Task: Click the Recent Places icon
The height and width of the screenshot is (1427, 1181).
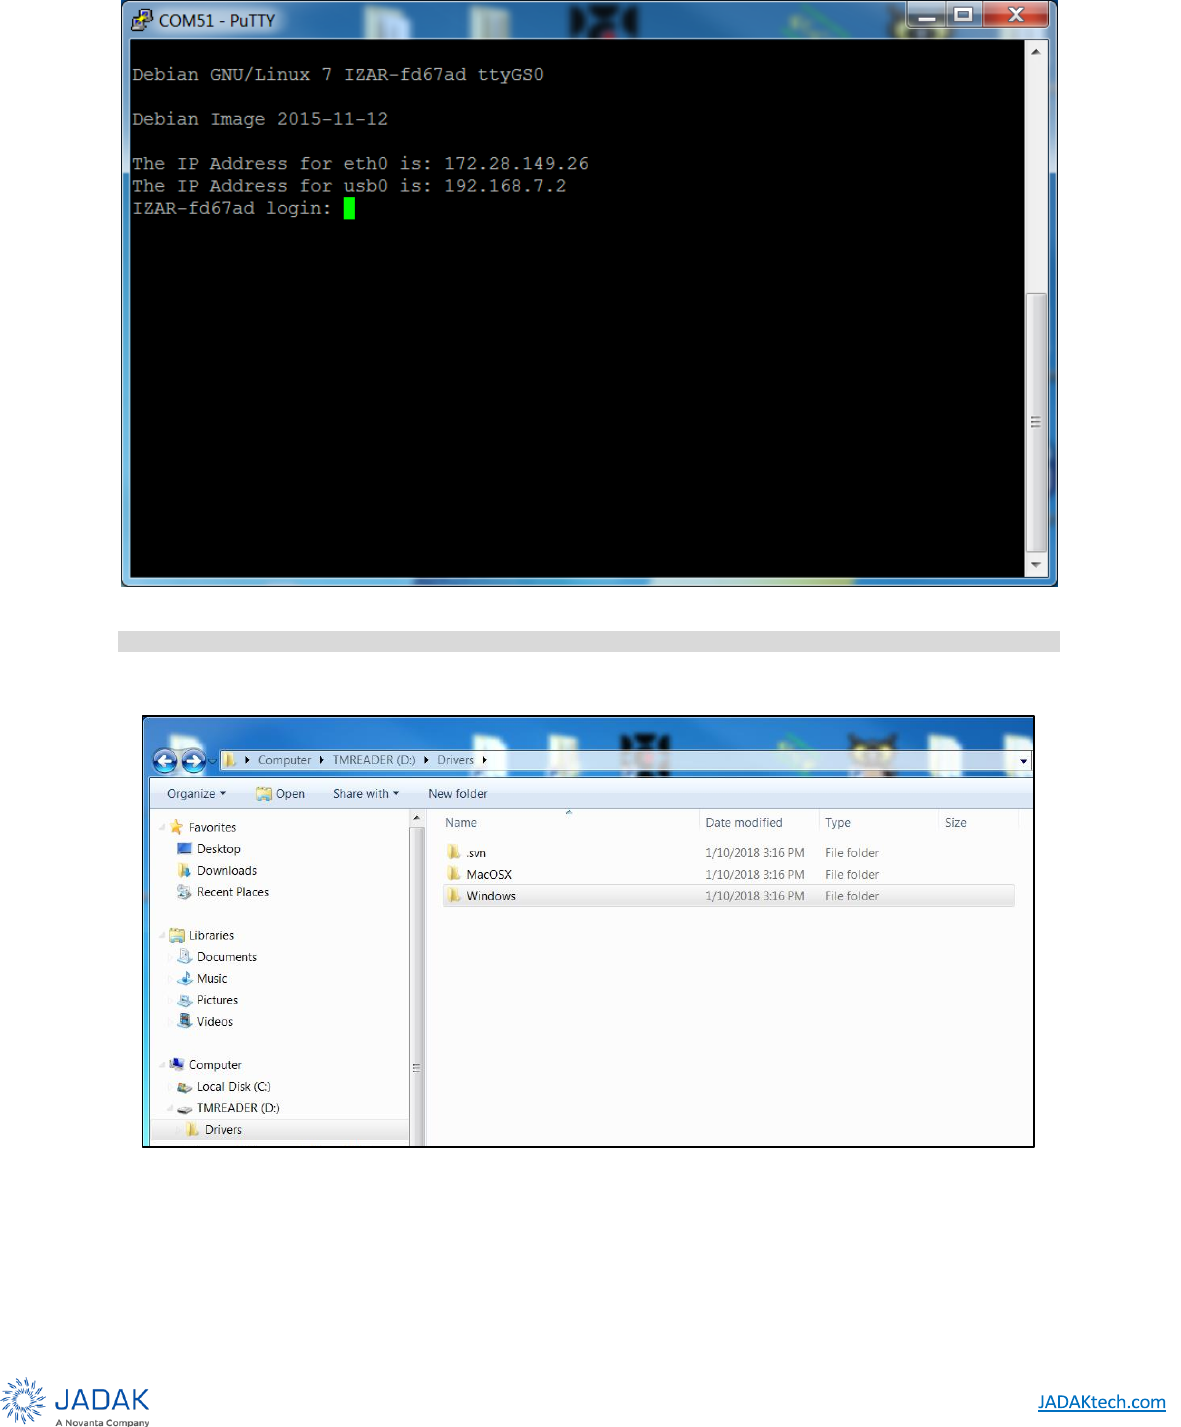Action: (x=184, y=891)
